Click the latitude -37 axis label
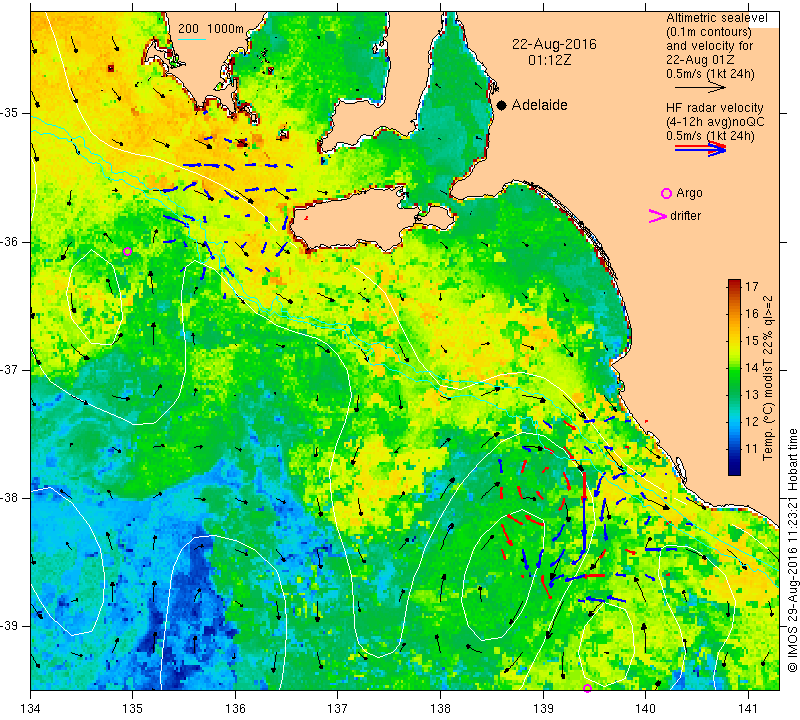Image resolution: width=800 pixels, height=720 pixels. [10, 369]
